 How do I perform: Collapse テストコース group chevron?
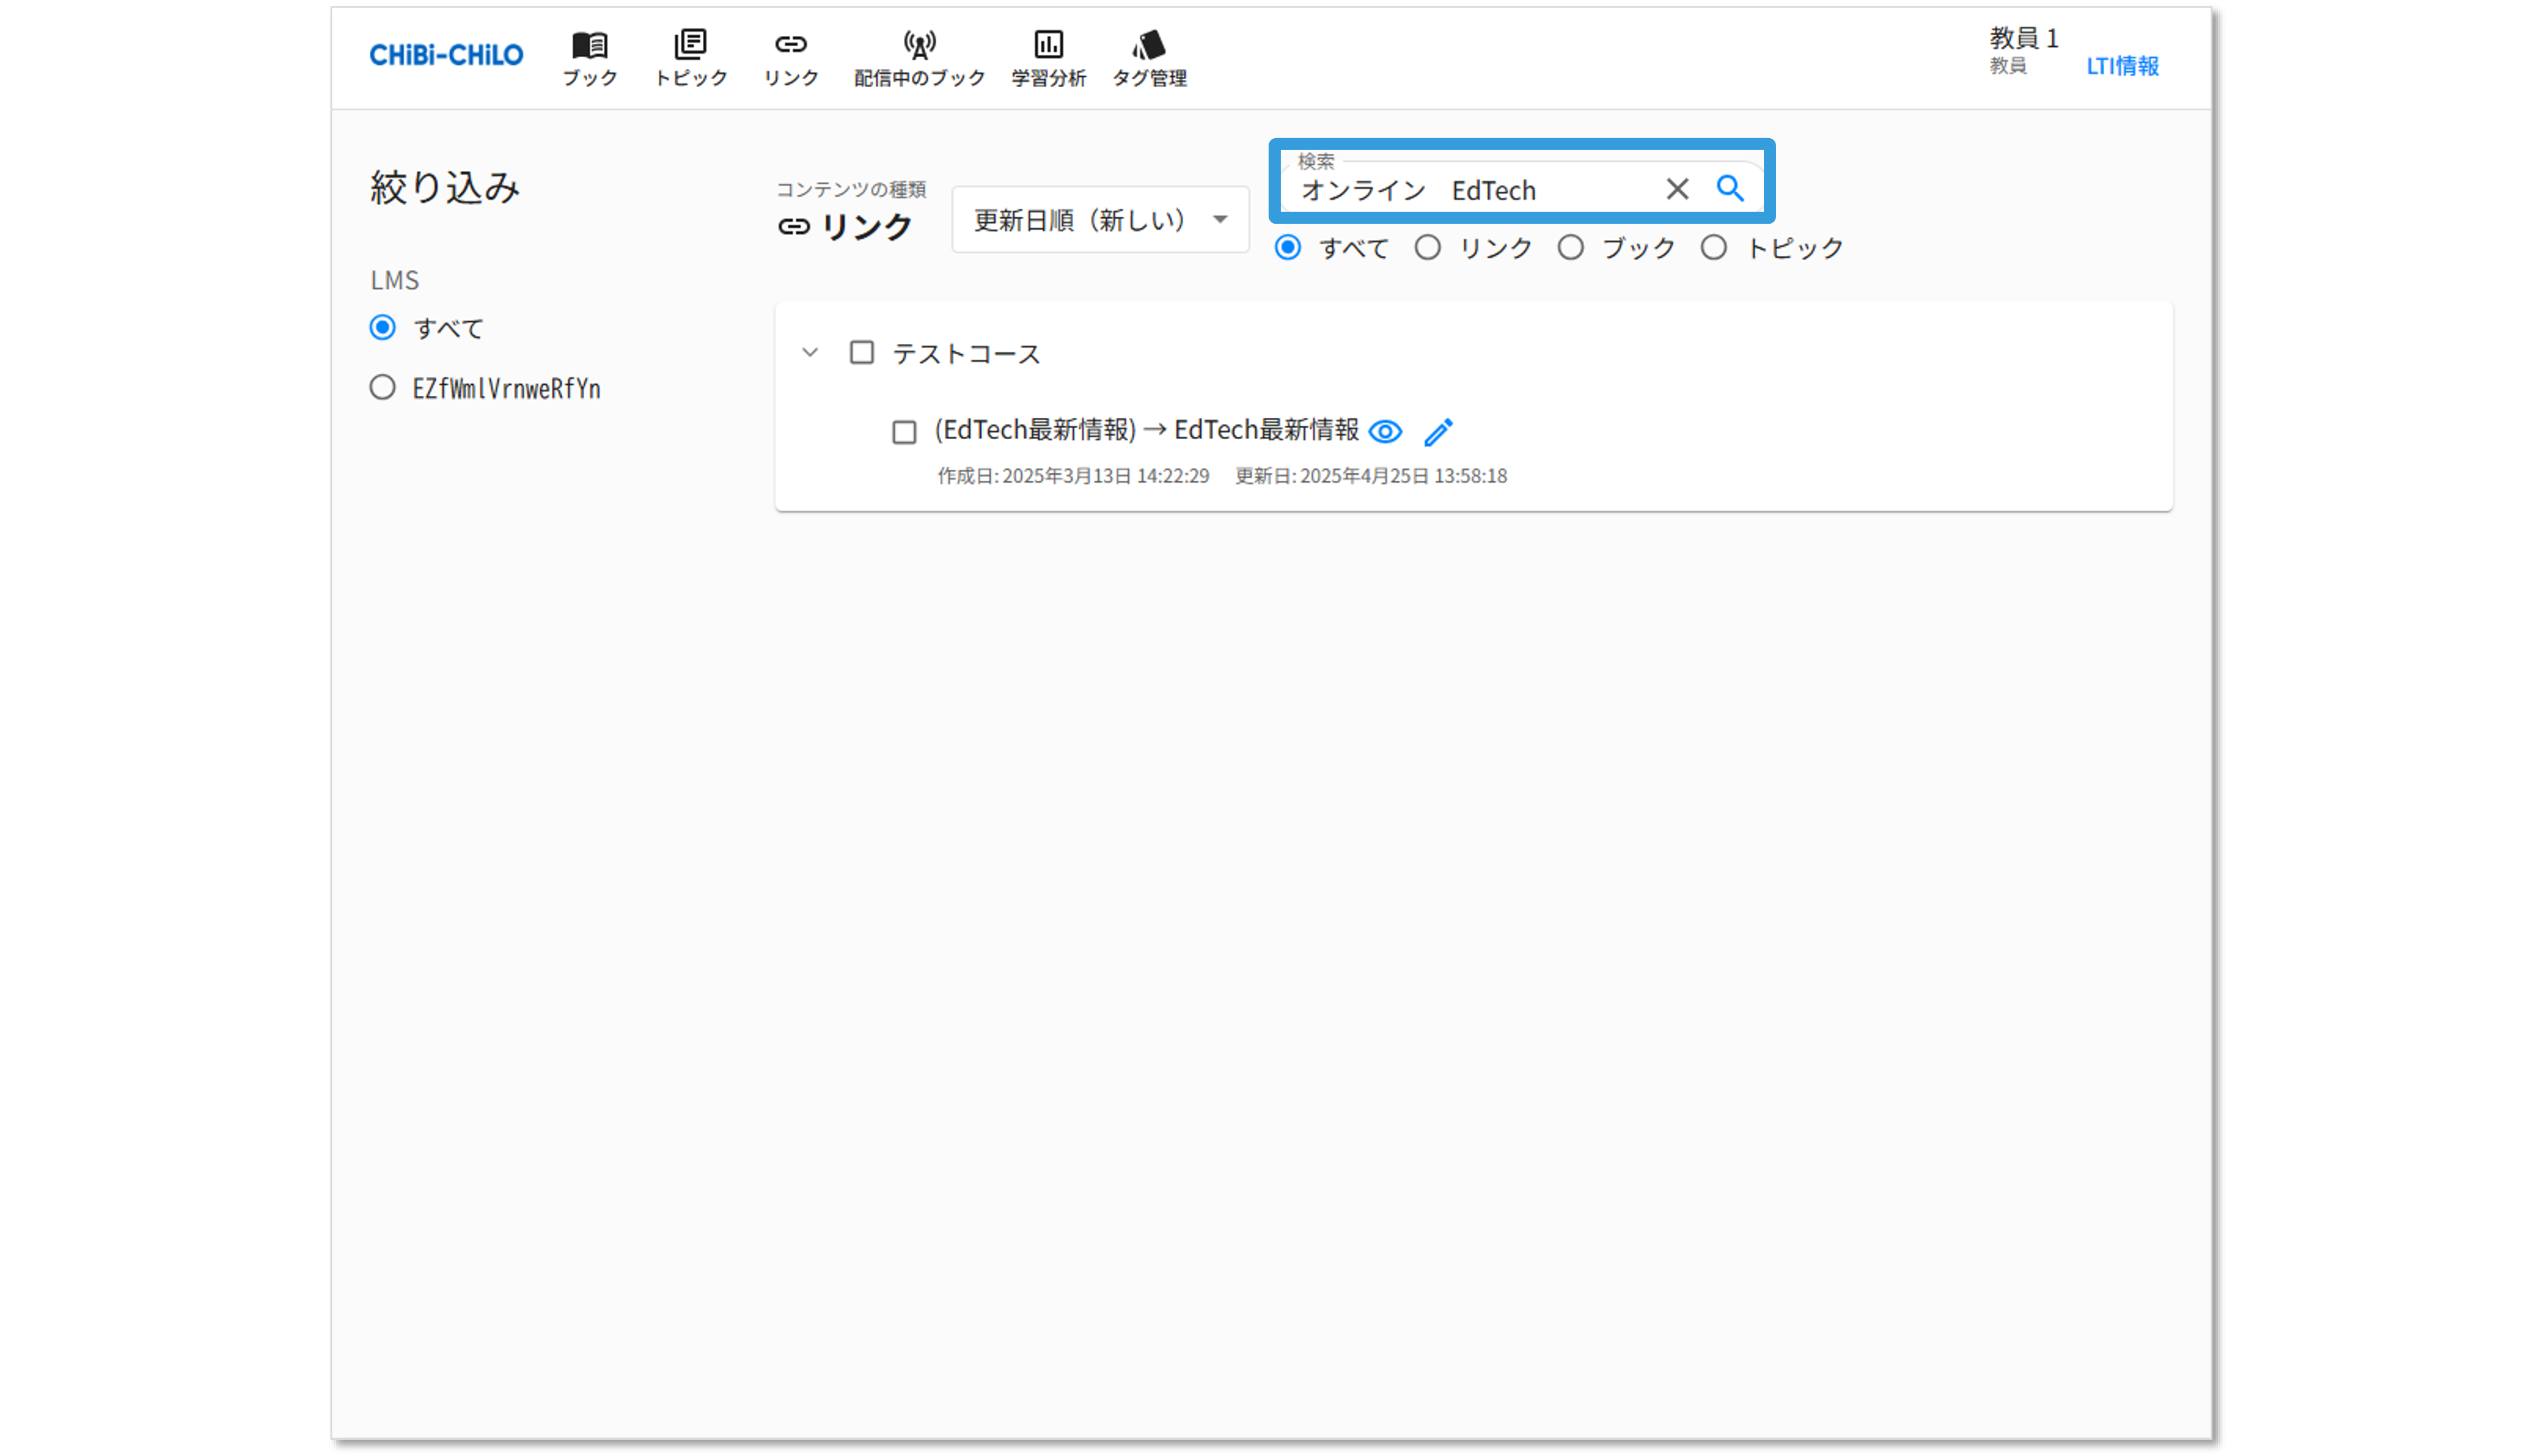point(810,353)
